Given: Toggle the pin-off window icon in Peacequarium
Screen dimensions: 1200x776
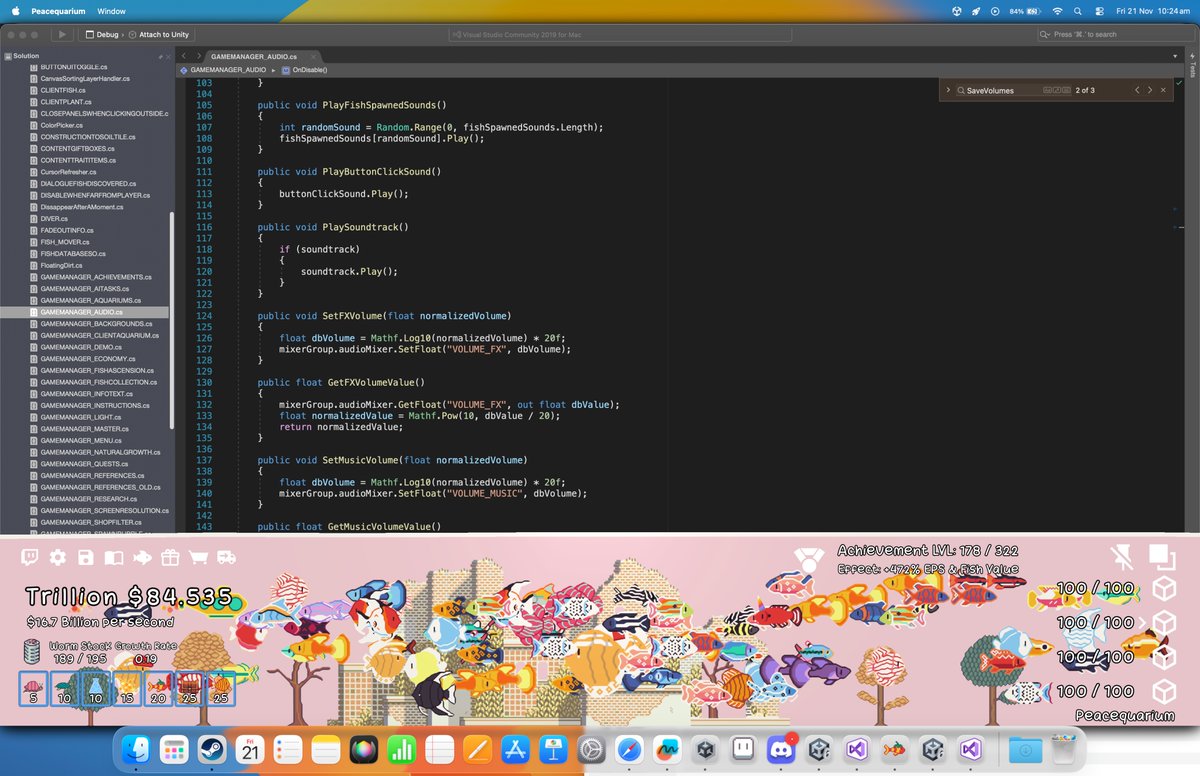Looking at the screenshot, I should [1123, 556].
